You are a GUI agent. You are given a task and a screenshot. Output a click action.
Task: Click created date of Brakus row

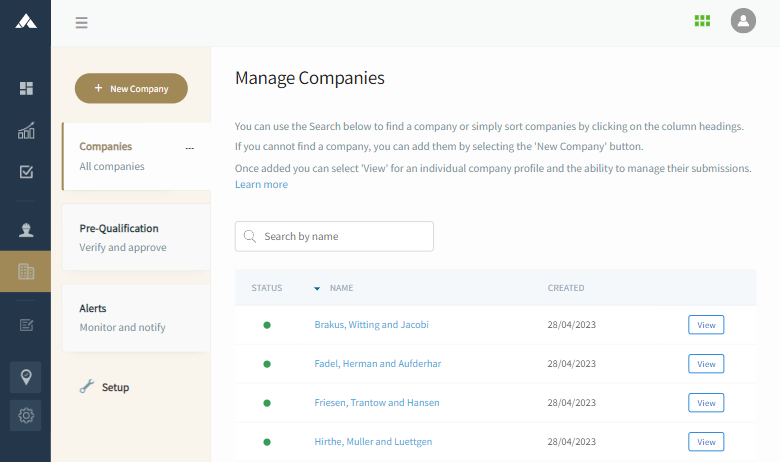coord(572,325)
